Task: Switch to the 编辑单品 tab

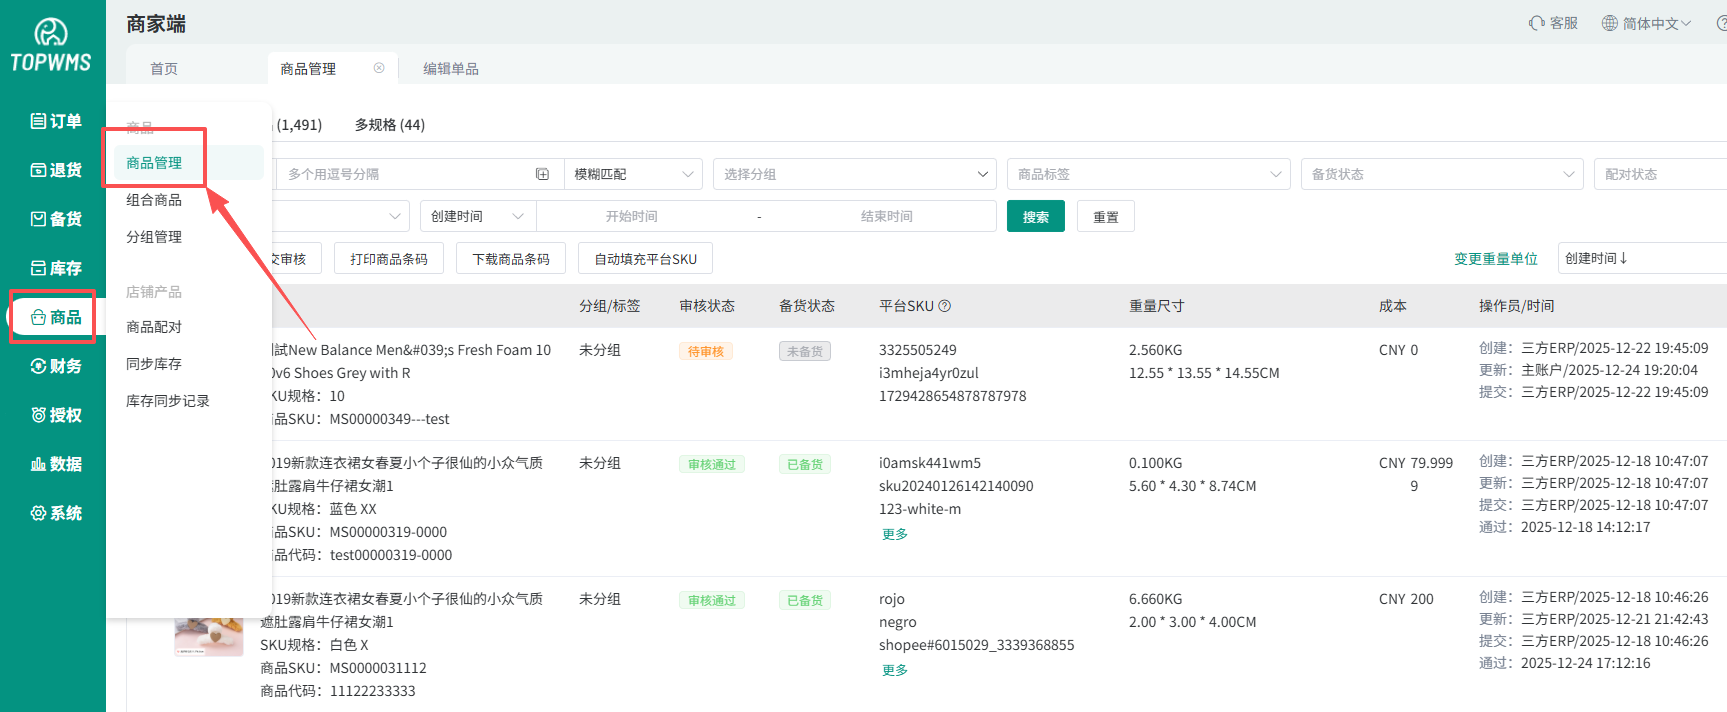Action: [450, 69]
